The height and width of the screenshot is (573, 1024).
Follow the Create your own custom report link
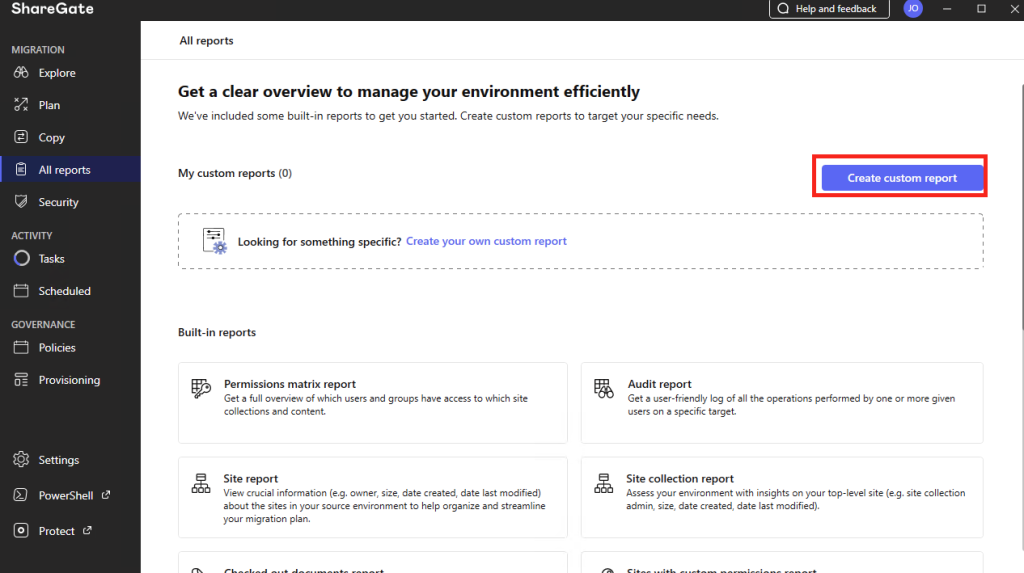pyautogui.click(x=486, y=241)
